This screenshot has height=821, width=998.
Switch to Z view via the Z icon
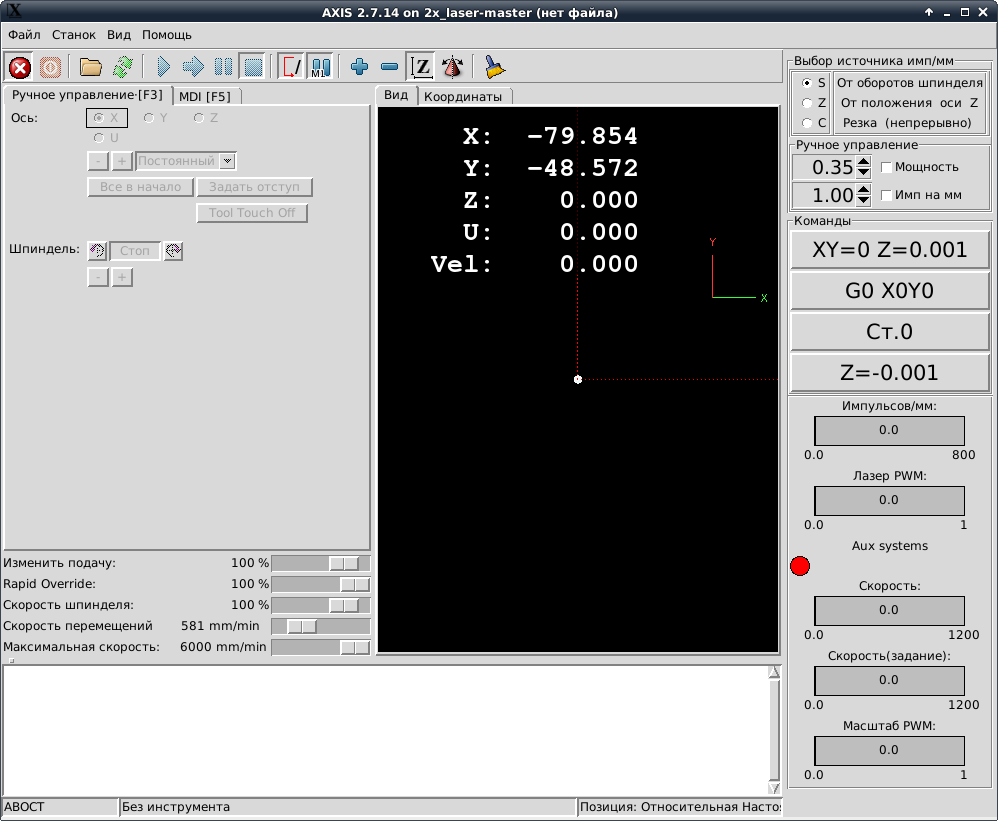click(x=422, y=67)
